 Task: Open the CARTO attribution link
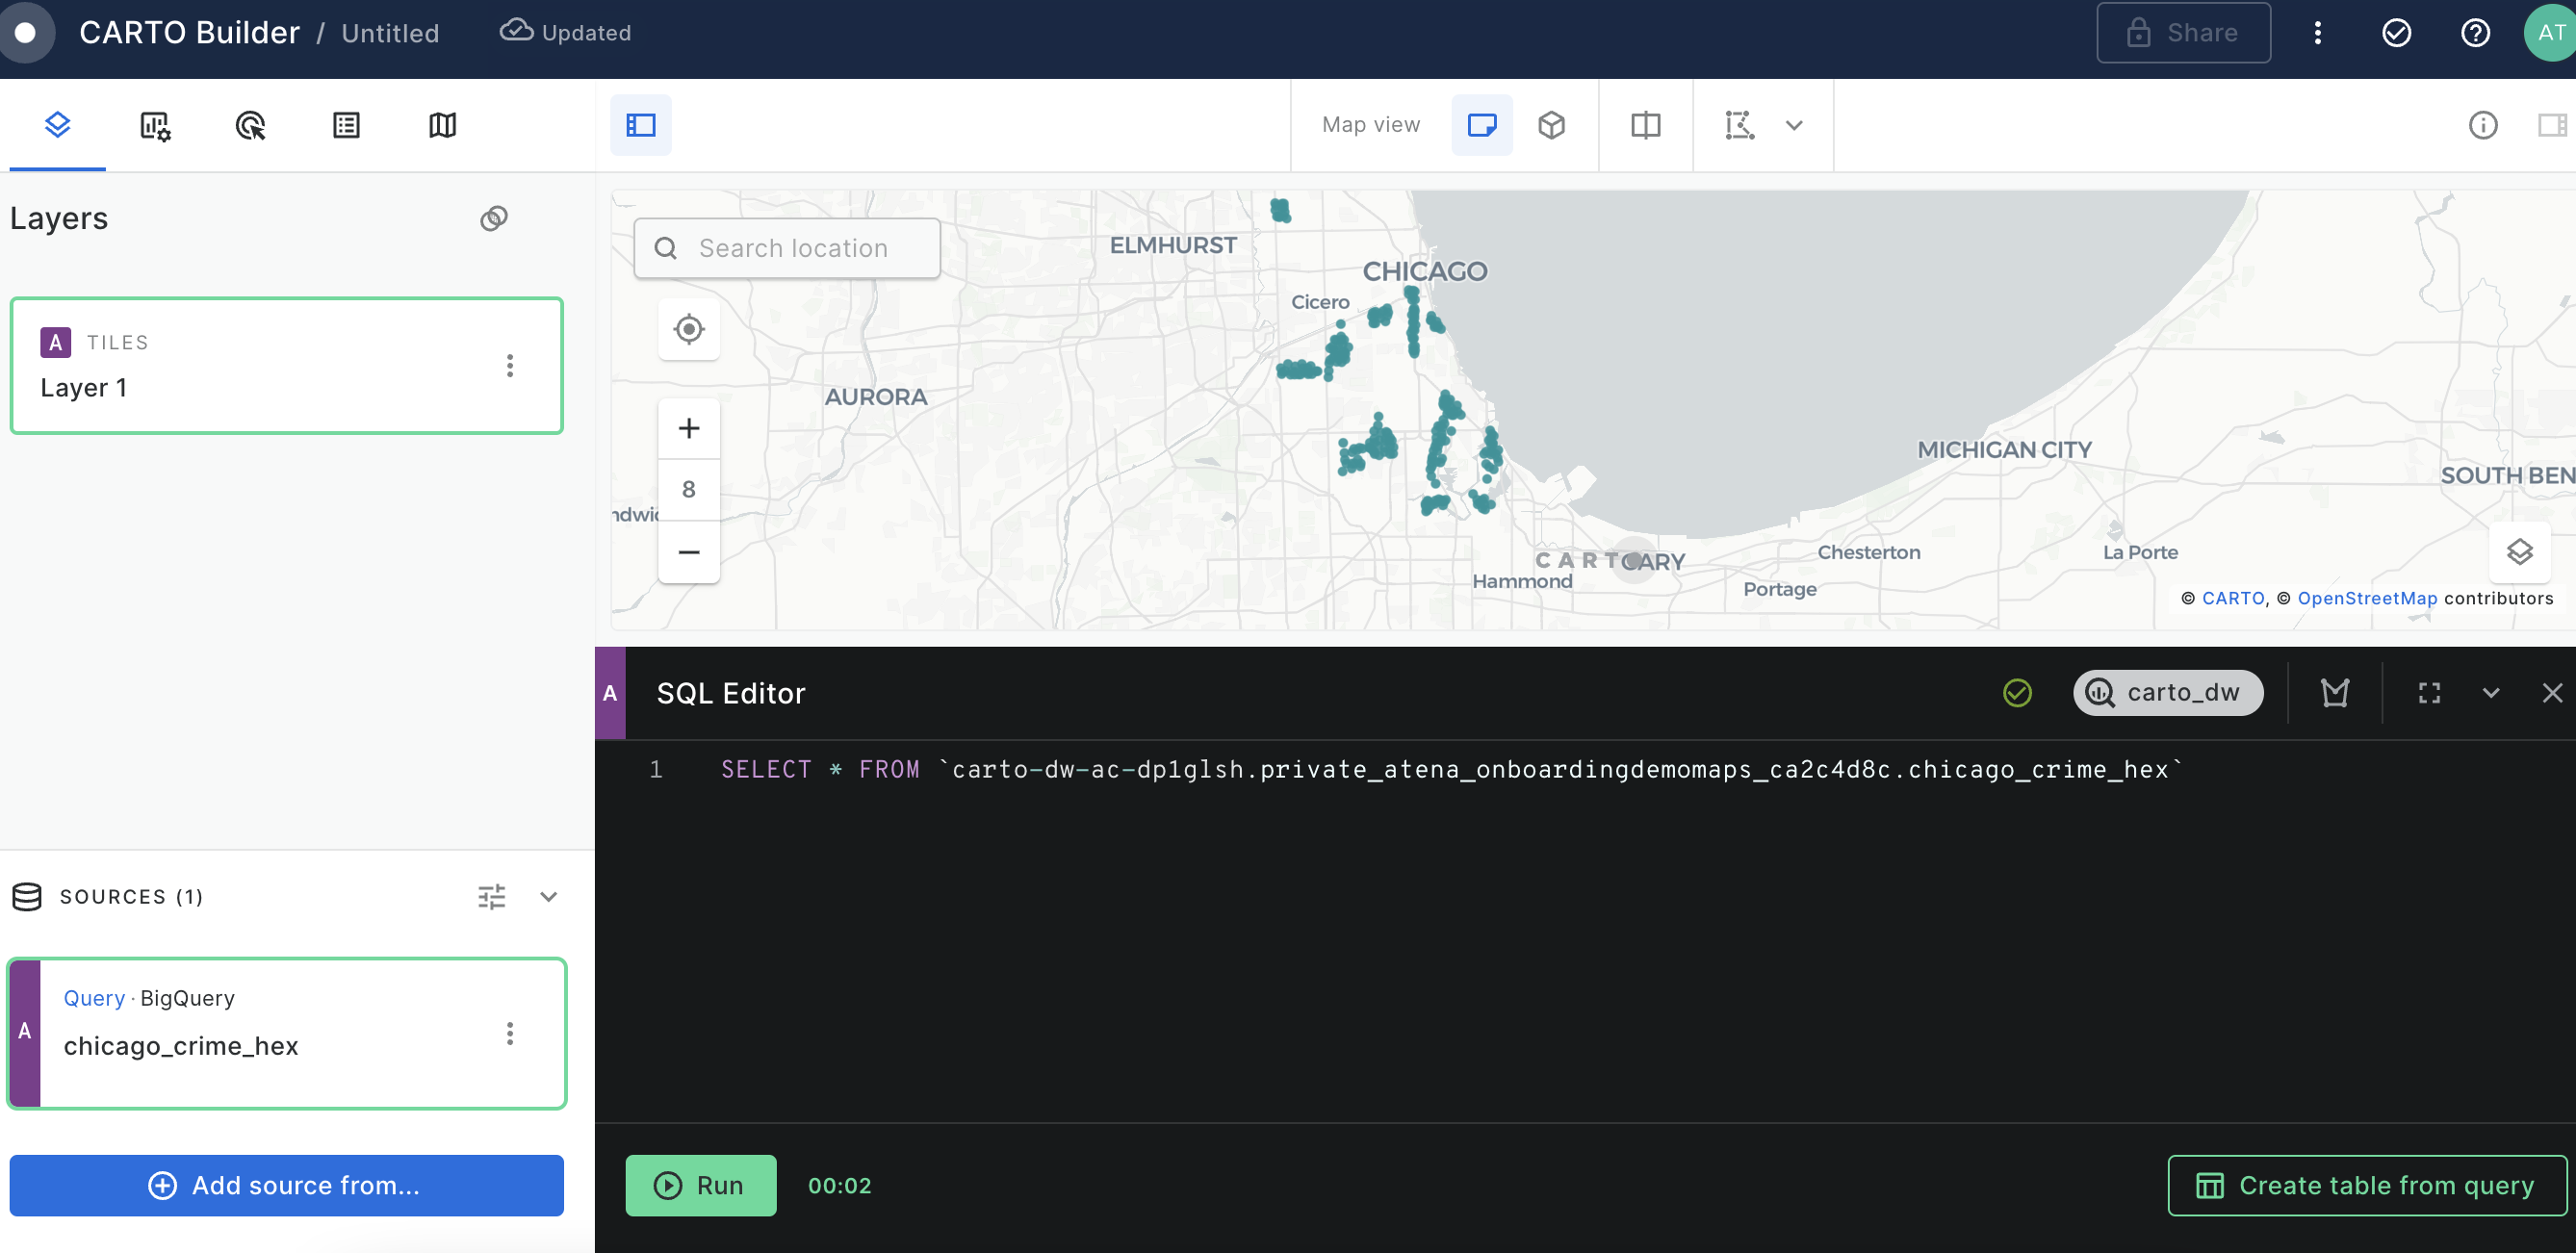coord(2233,598)
